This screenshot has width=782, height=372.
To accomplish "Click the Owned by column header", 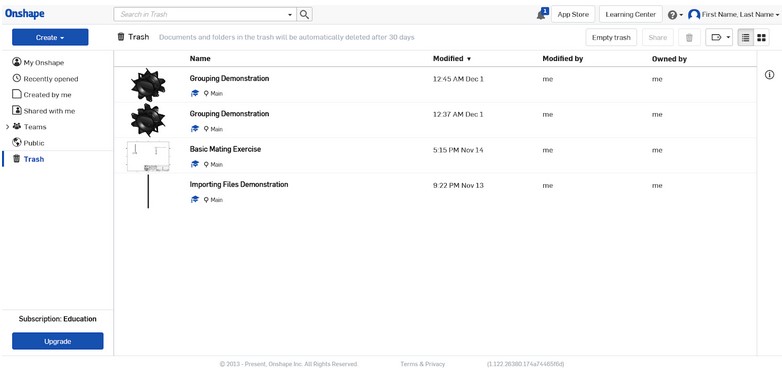I will click(x=669, y=59).
